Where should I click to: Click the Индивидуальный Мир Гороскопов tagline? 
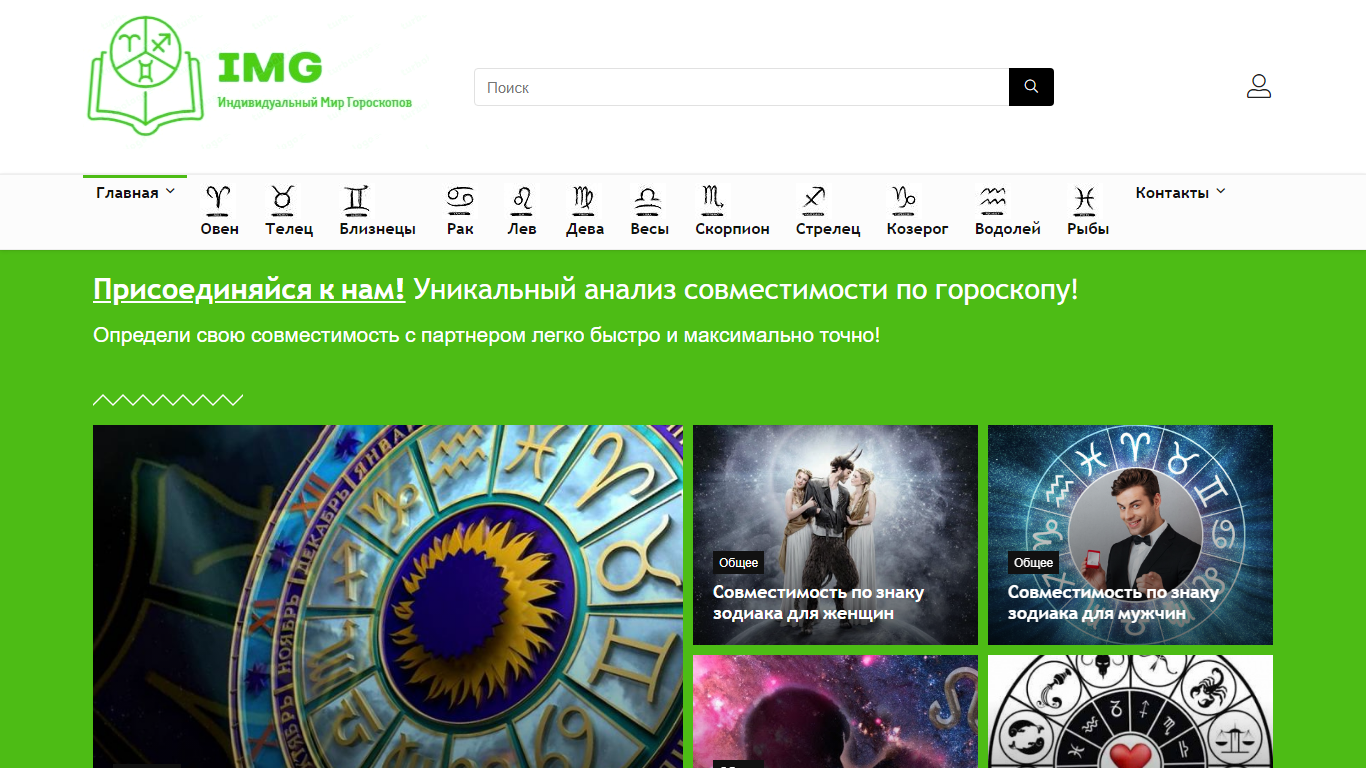[315, 103]
